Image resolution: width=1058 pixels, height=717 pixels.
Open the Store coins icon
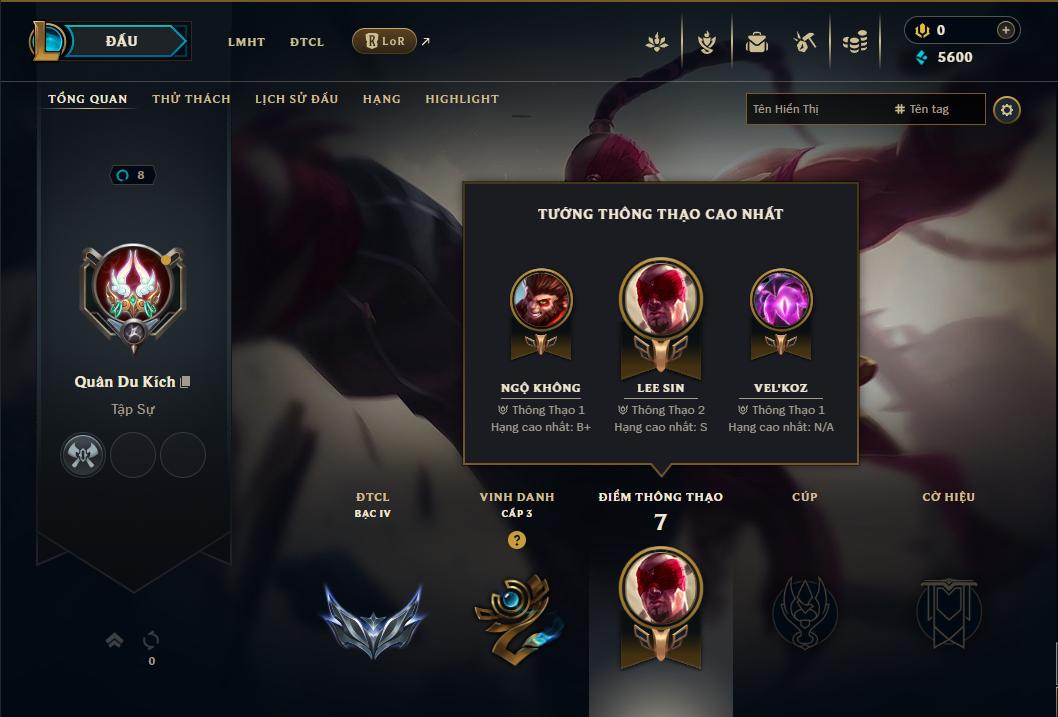pos(855,43)
